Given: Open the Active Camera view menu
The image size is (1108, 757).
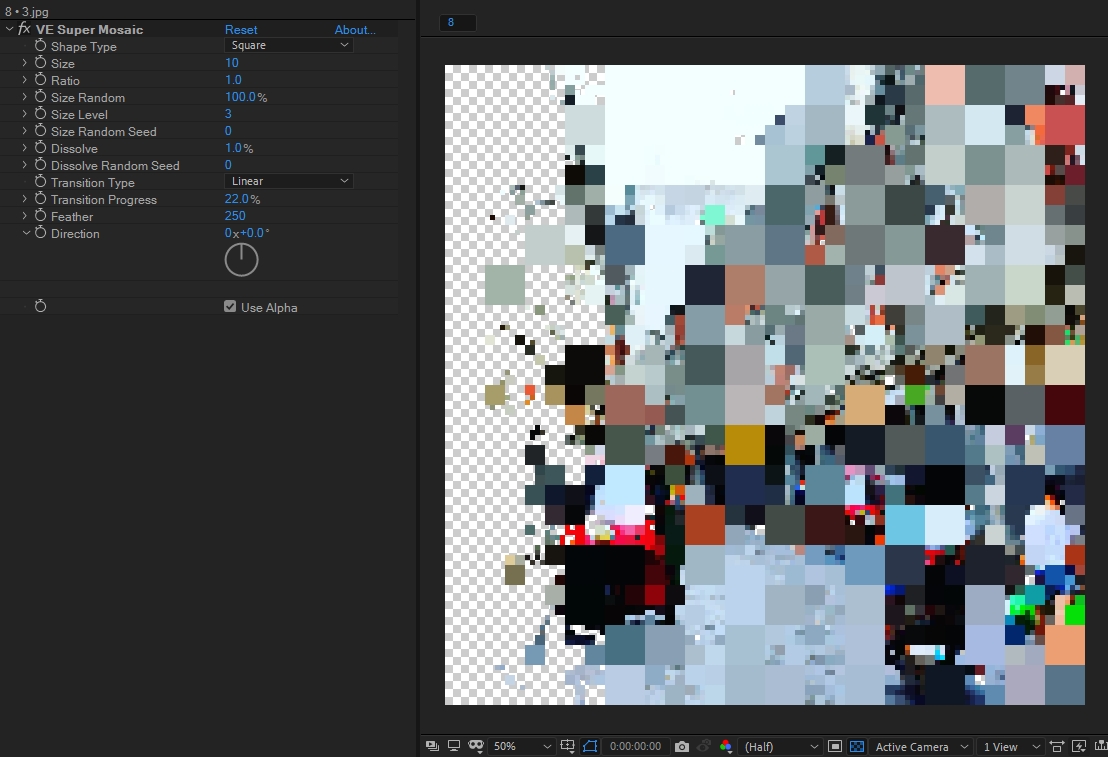Looking at the screenshot, I should coord(920,746).
